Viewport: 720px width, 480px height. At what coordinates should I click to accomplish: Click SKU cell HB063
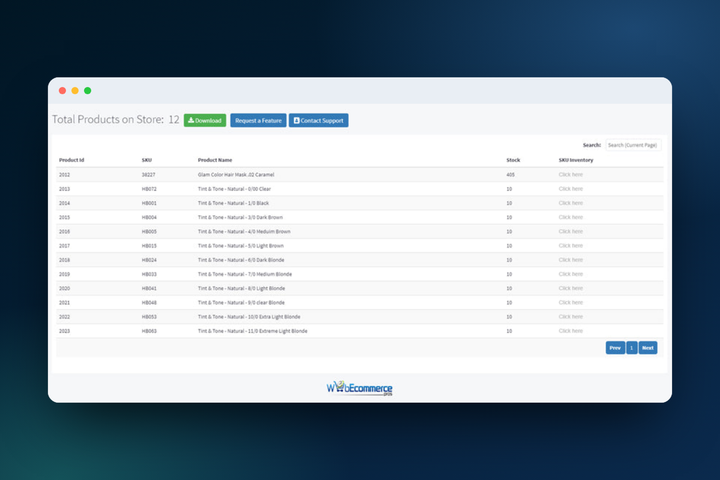149,331
